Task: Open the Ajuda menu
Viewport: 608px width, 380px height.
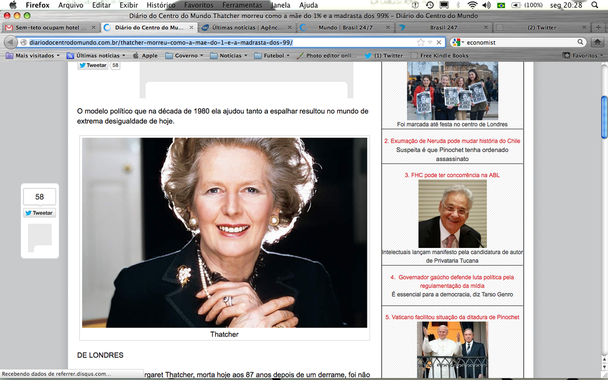Action: point(309,5)
